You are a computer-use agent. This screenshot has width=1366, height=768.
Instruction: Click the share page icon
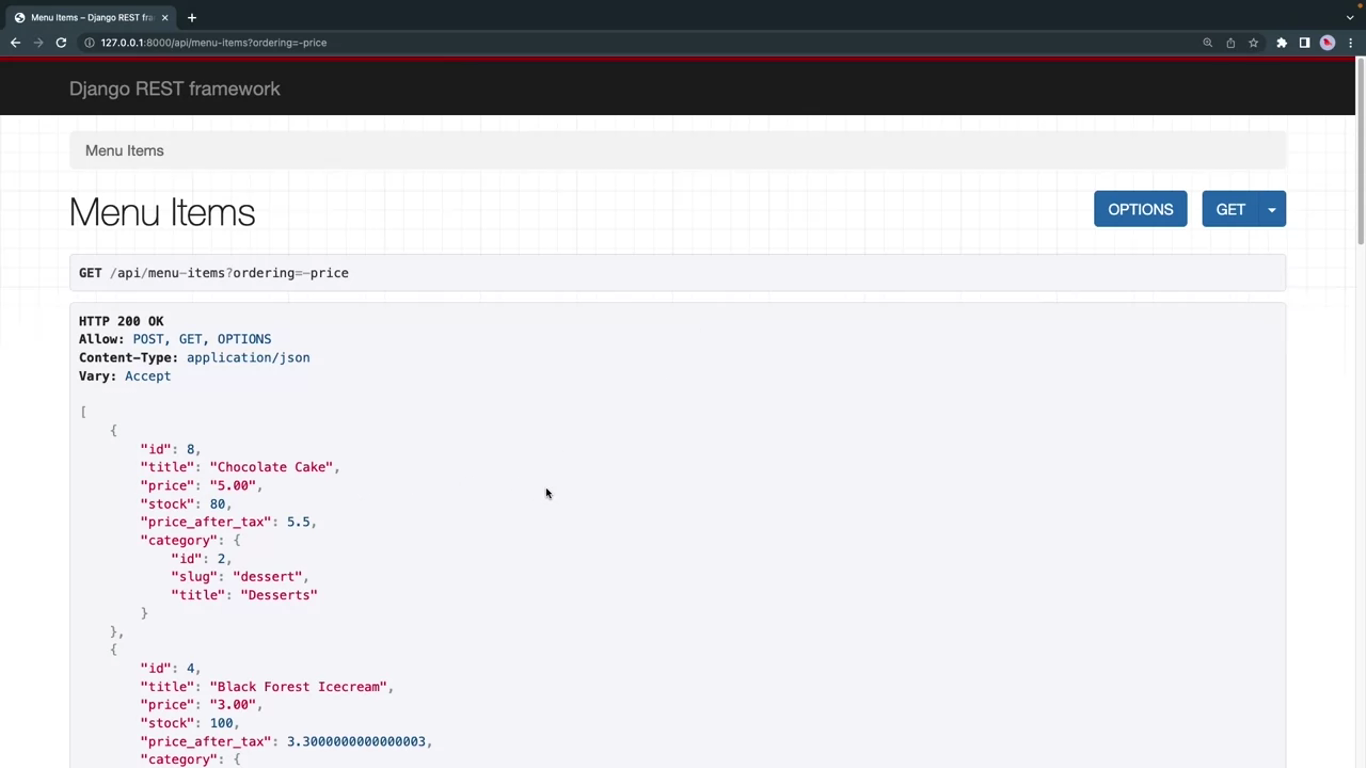point(1230,43)
